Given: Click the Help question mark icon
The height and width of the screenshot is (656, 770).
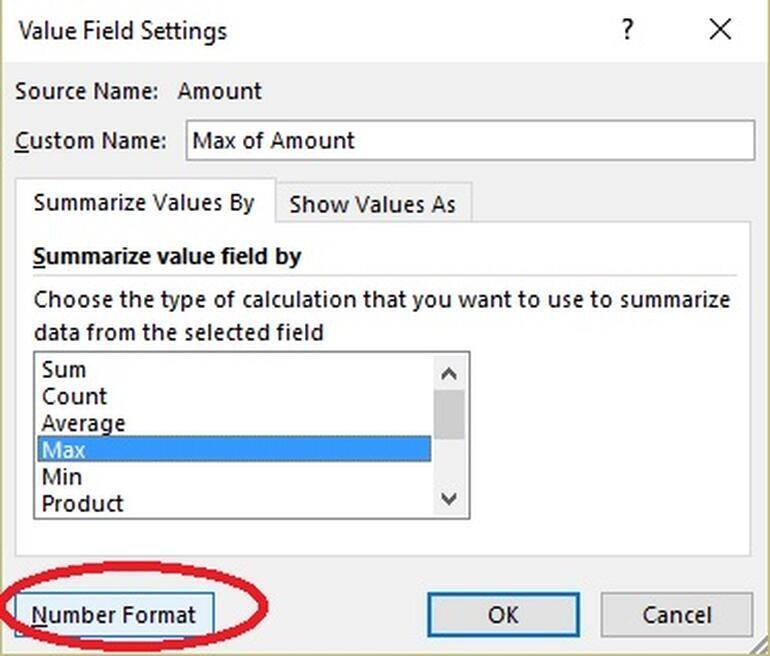Looking at the screenshot, I should pos(627,30).
